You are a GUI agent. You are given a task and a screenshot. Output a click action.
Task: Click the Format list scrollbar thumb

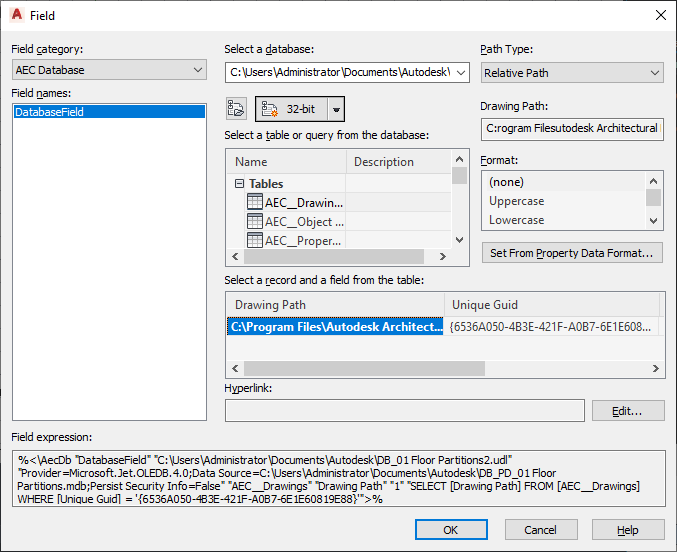pyautogui.click(x=654, y=197)
